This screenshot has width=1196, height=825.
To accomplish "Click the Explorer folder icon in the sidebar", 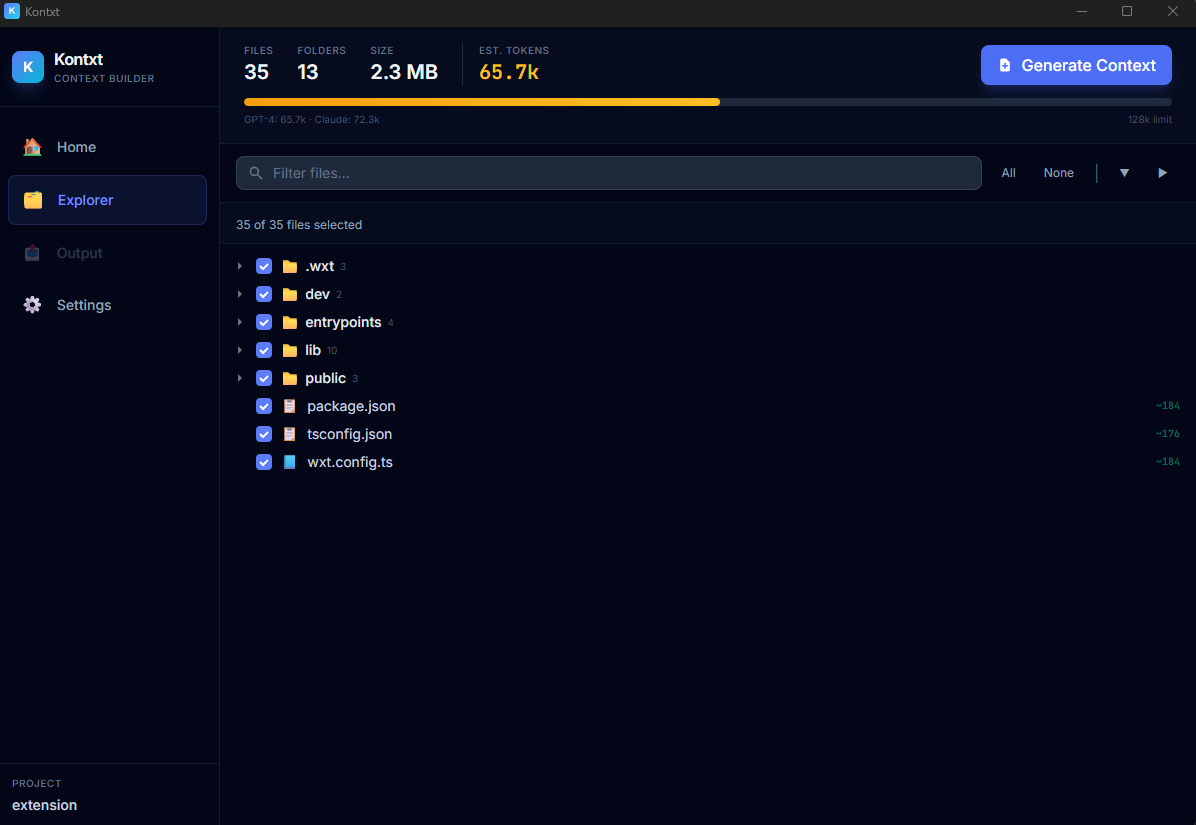I will 33,200.
